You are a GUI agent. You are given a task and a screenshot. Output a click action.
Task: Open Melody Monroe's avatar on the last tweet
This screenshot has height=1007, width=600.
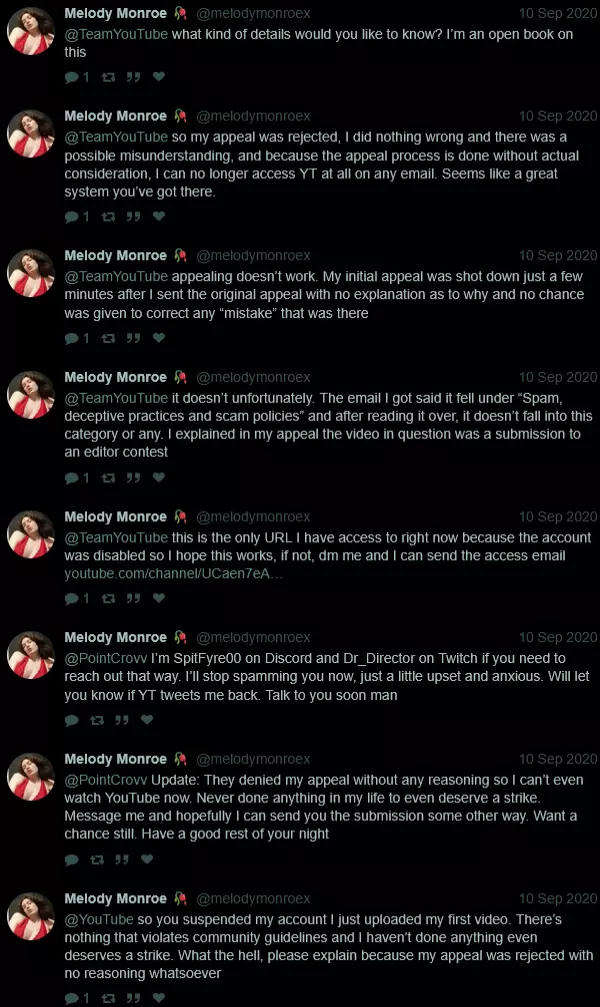click(x=31, y=917)
